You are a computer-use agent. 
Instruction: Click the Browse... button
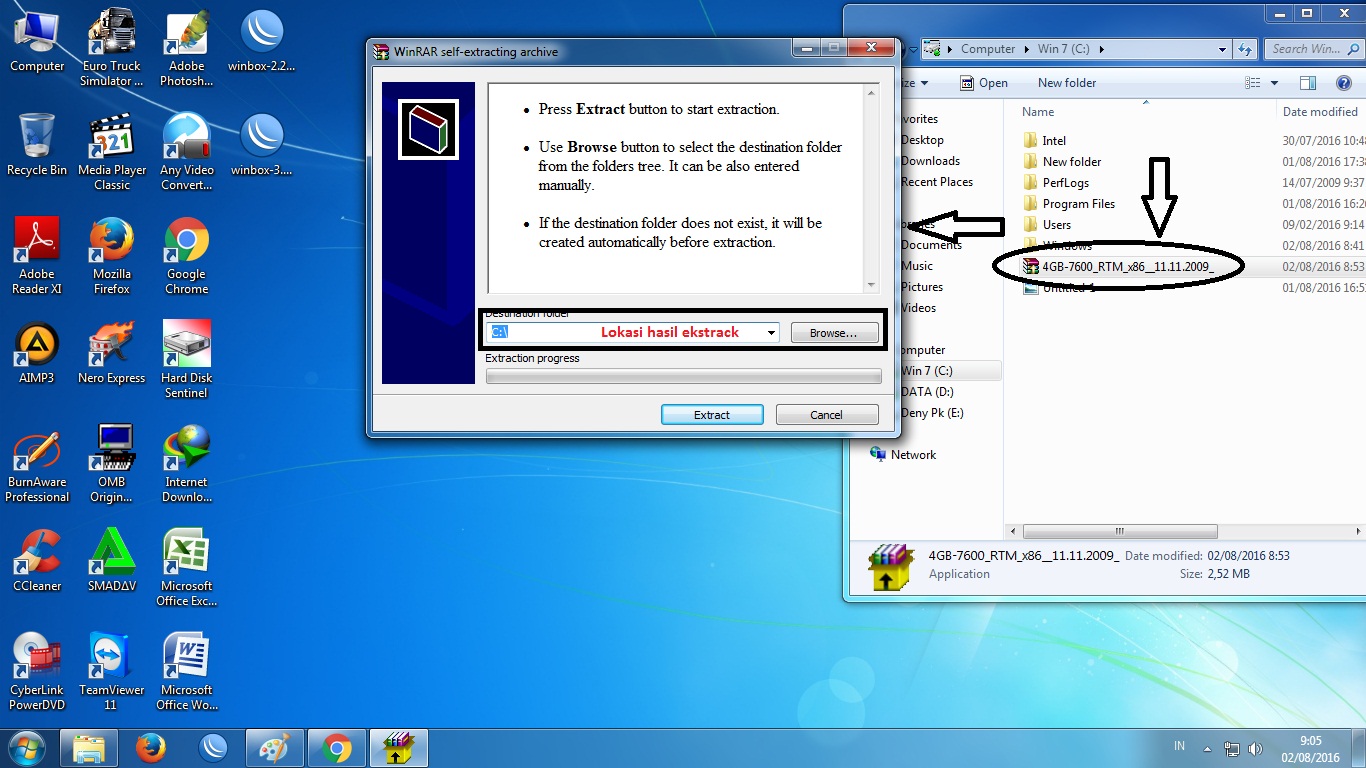click(834, 333)
